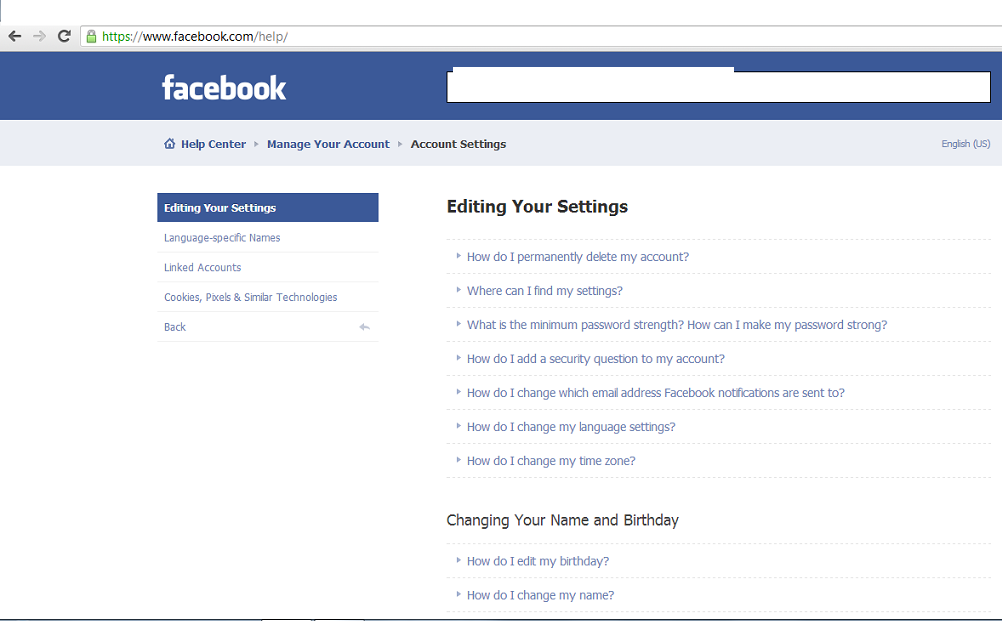1002x621 pixels.
Task: Expand triangle for edit my birthday
Action: point(458,560)
